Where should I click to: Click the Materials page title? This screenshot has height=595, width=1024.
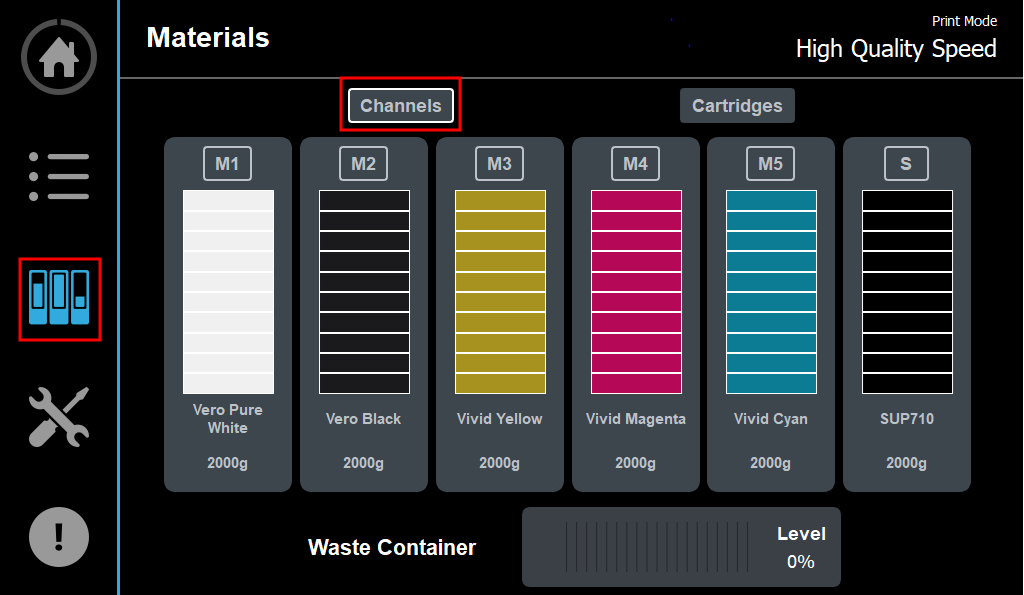coord(208,37)
